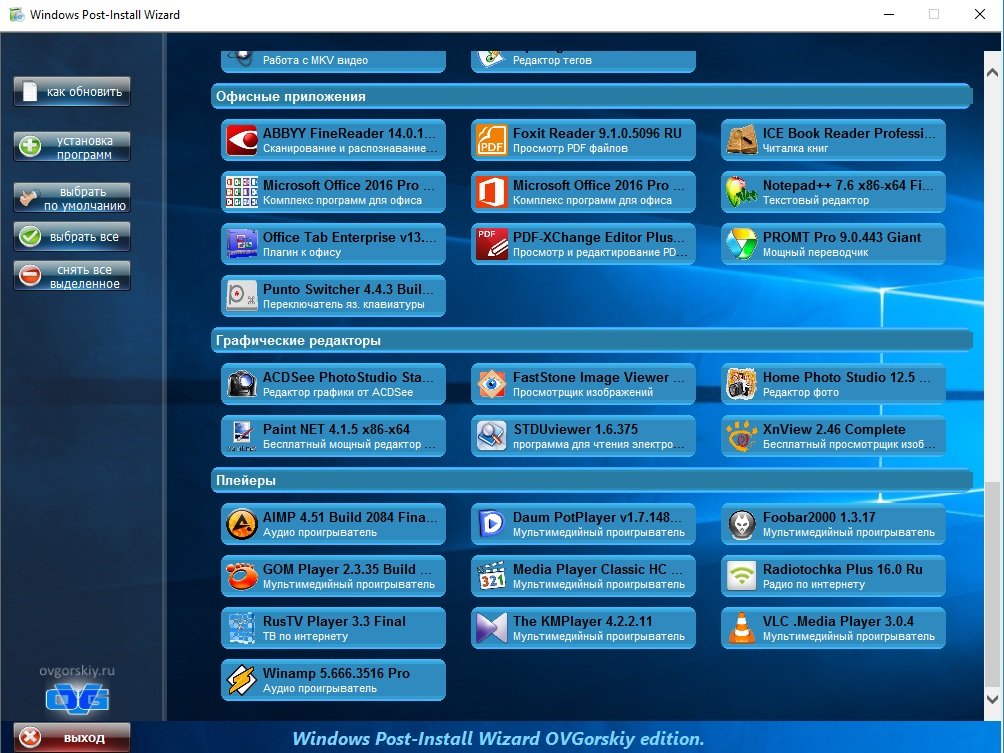The image size is (1004, 753).
Task: Select Microsoft Office 2016 with orange logo icon
Action: coord(492,192)
